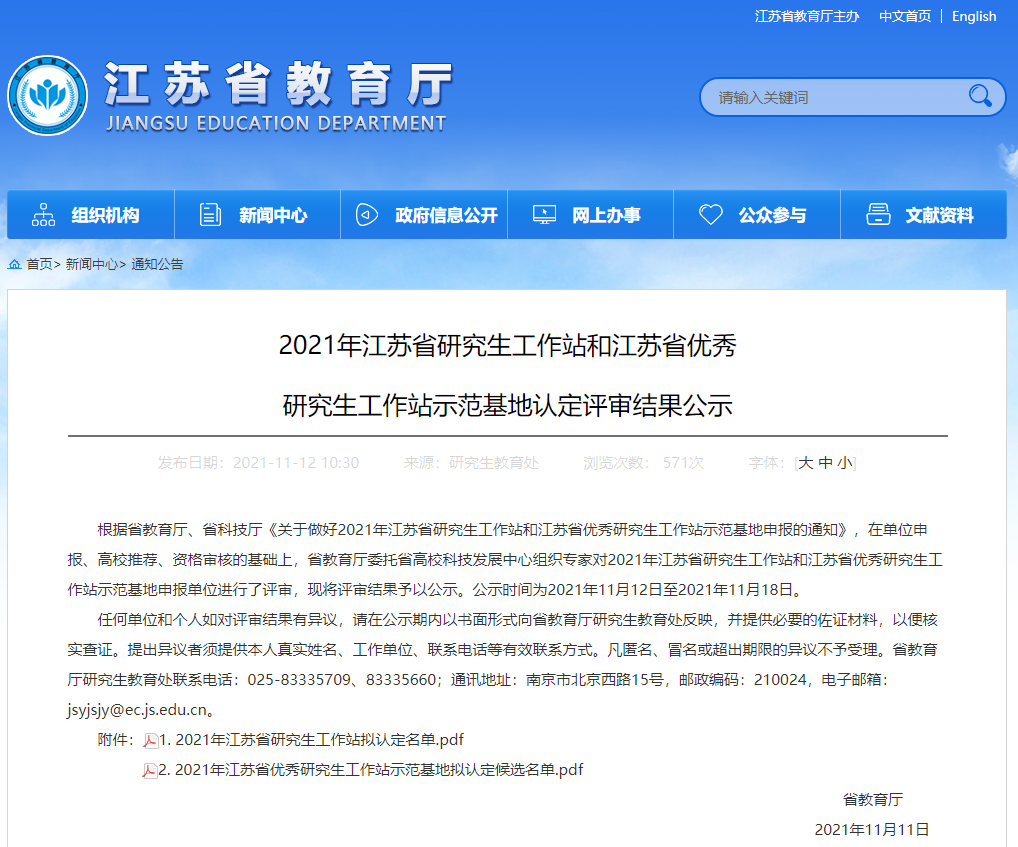Go to 通知公告 in the breadcrumb
1018x847 pixels.
coord(157,264)
